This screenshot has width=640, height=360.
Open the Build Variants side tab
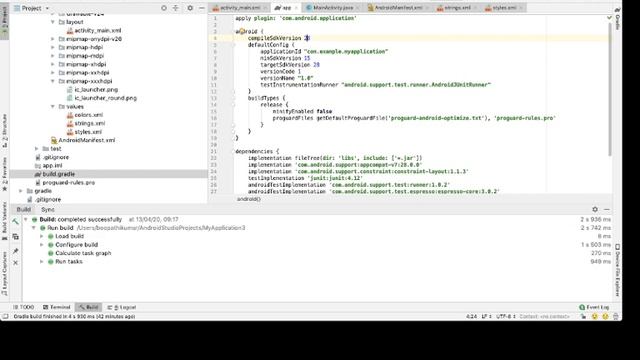coord(4,220)
